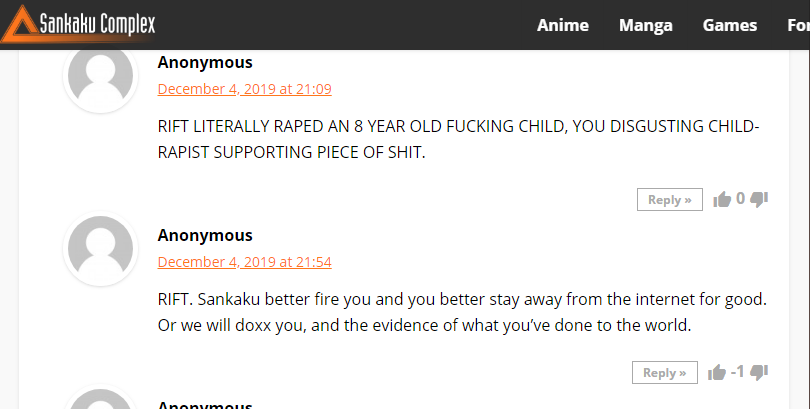
Task: Click the vote score -1 on the second comment
Action: [x=737, y=371]
